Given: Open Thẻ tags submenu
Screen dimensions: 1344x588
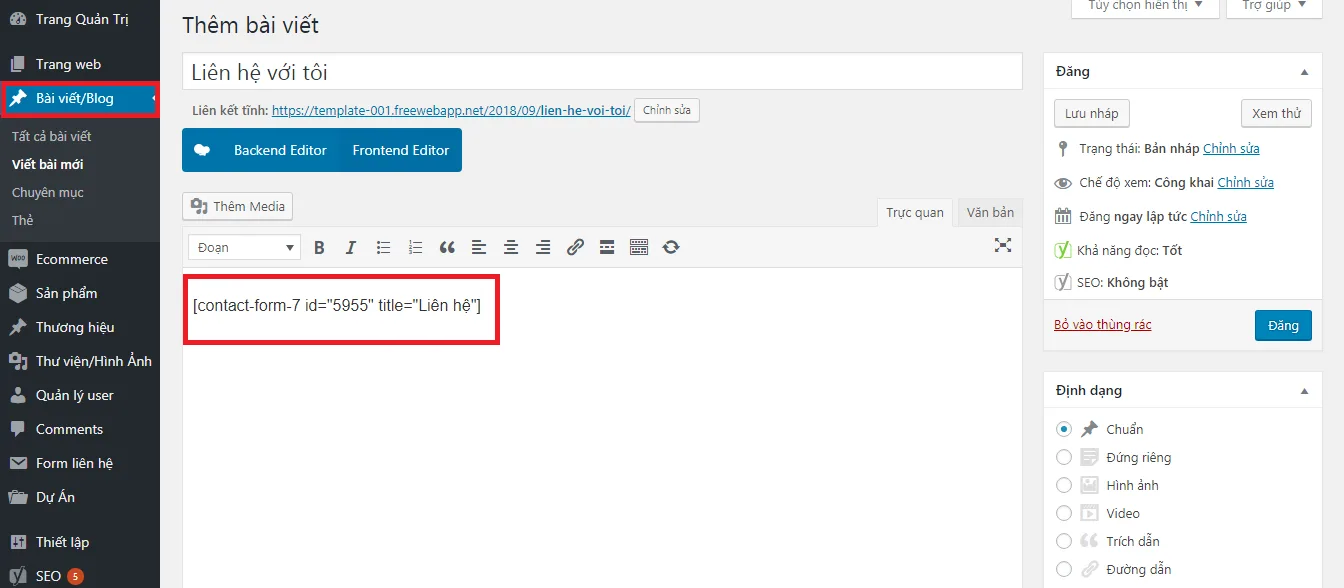Looking at the screenshot, I should (x=23, y=220).
